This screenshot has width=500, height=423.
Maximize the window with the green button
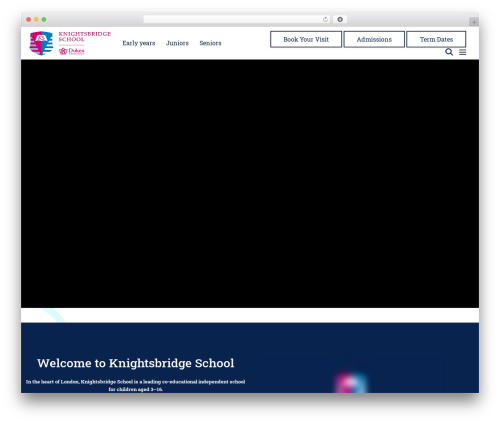44,20
